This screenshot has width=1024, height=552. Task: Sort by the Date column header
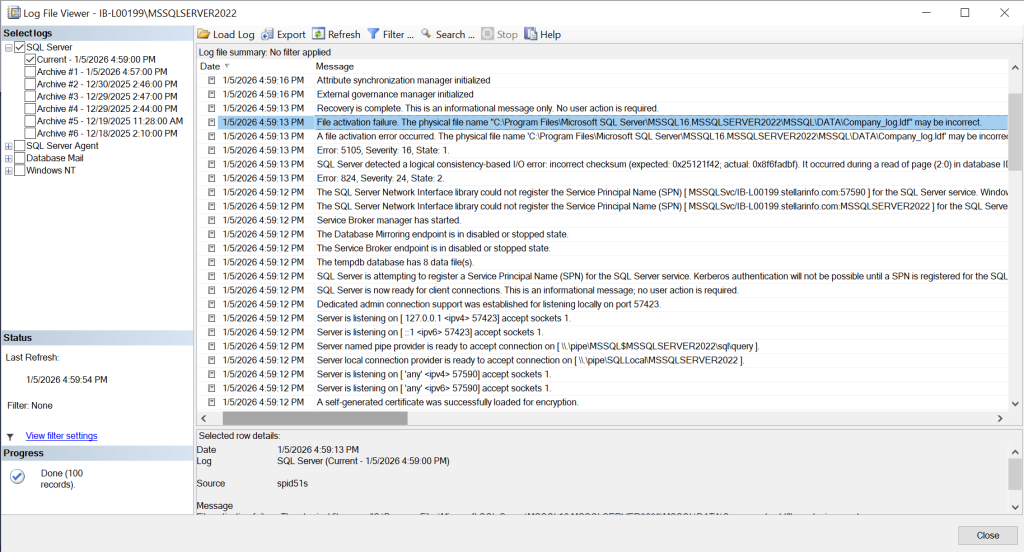[210, 66]
